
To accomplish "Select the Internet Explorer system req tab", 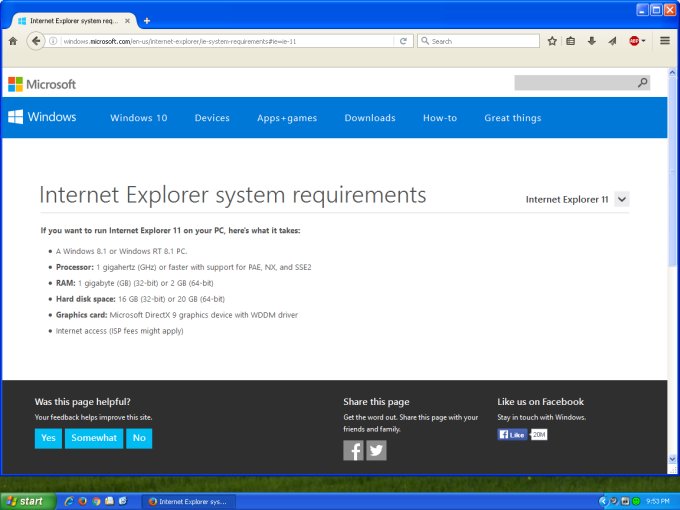I will [x=74, y=20].
